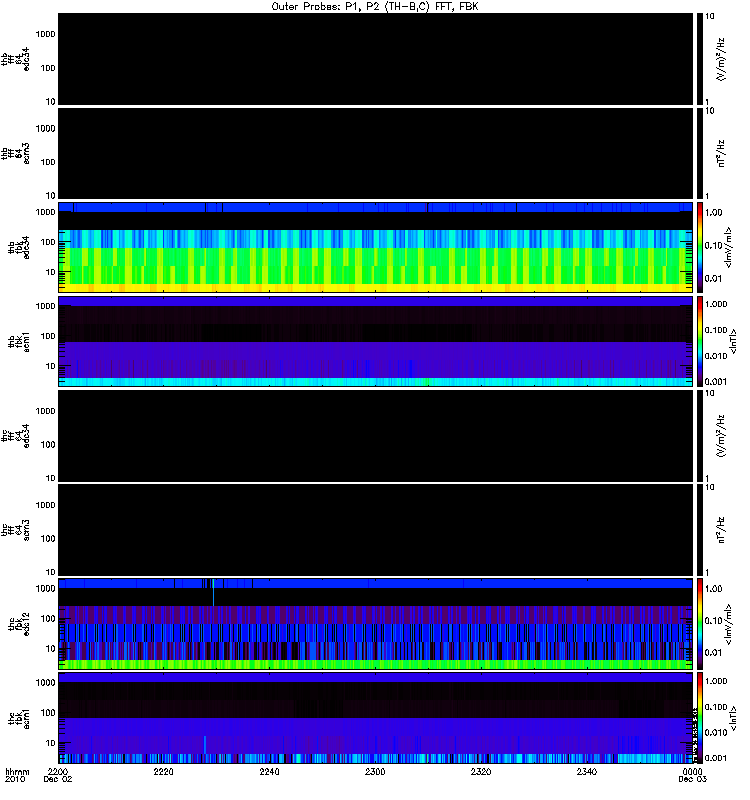The image size is (750, 800).
Task: Select the 2240 time tick label
Action: point(269,771)
